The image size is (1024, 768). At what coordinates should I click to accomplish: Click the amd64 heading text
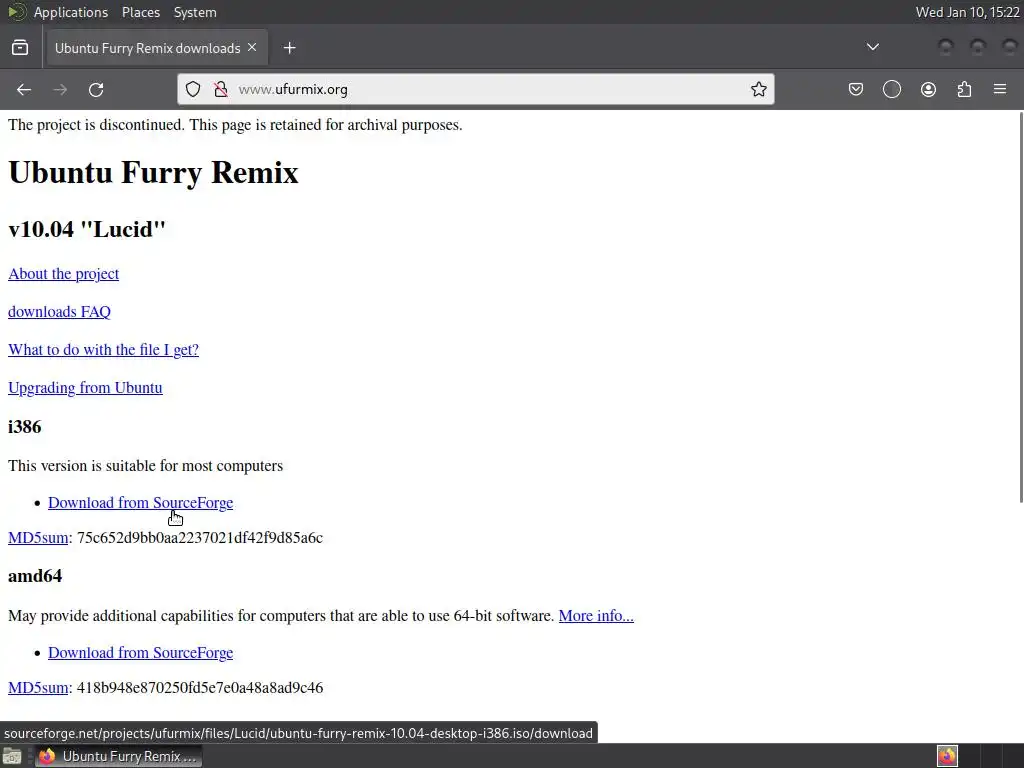pos(35,576)
